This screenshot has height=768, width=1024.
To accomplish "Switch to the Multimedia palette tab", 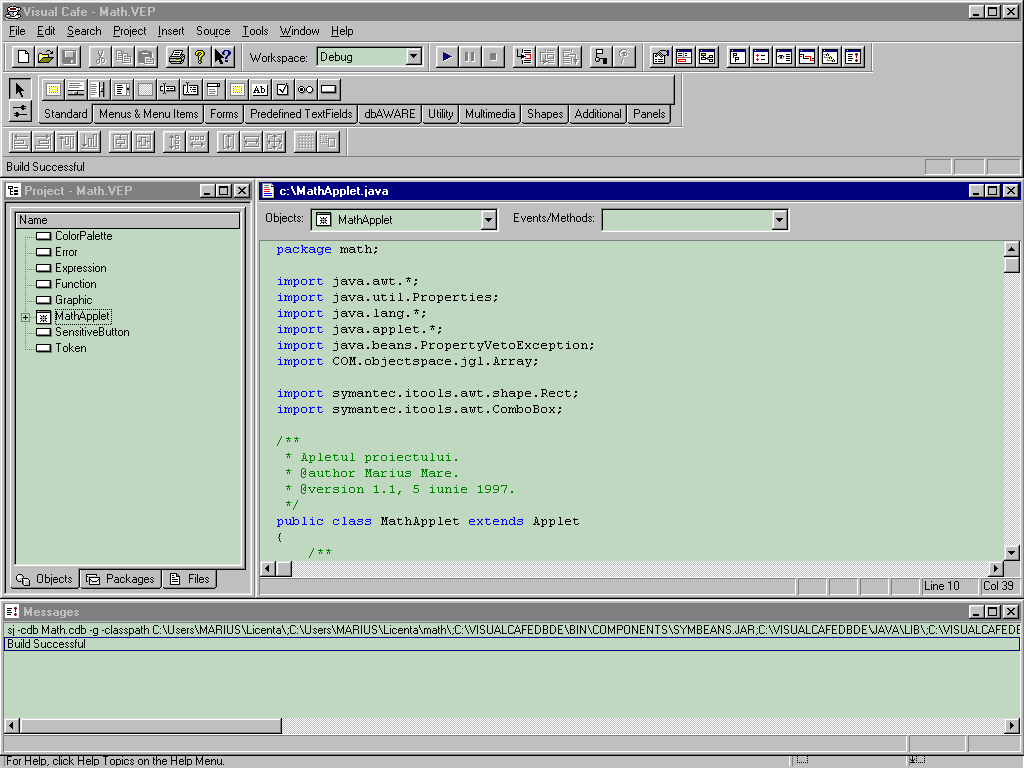I will pos(490,114).
